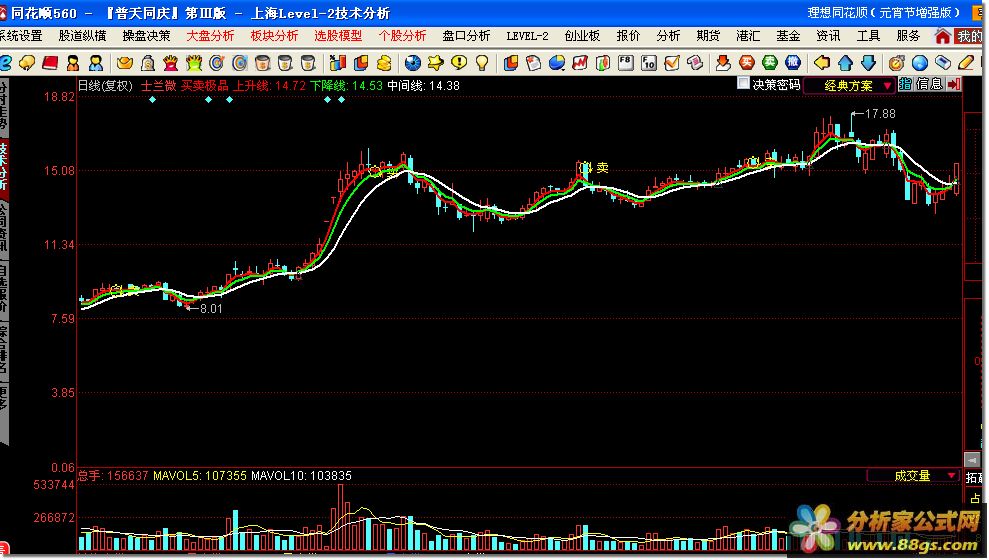Screen dimensions: 989x560
Task: Click the 买卖极品 indicator name
Action: click(x=204, y=86)
